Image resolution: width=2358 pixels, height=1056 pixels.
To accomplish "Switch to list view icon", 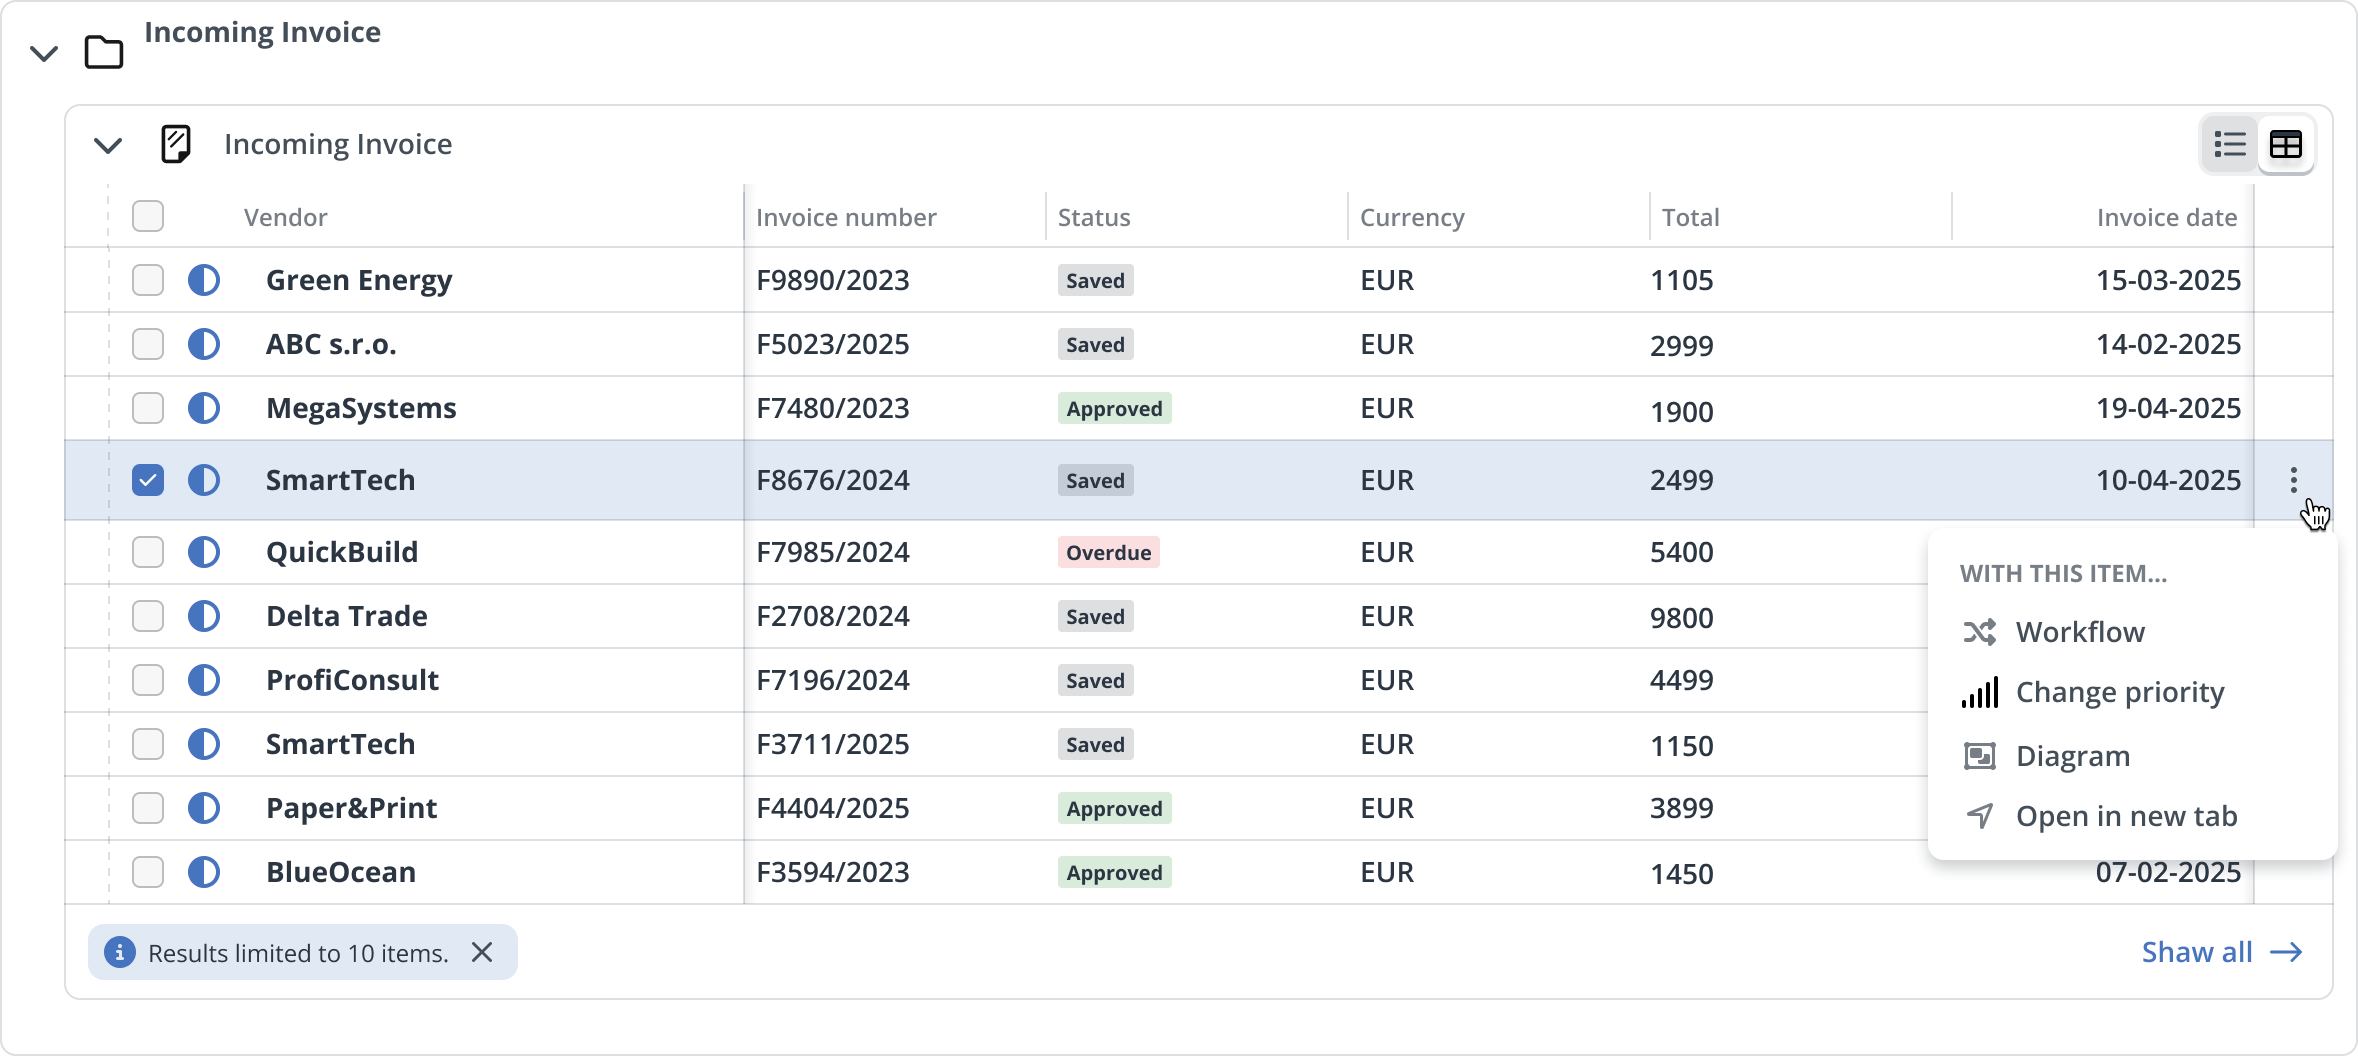I will pos(2229,145).
